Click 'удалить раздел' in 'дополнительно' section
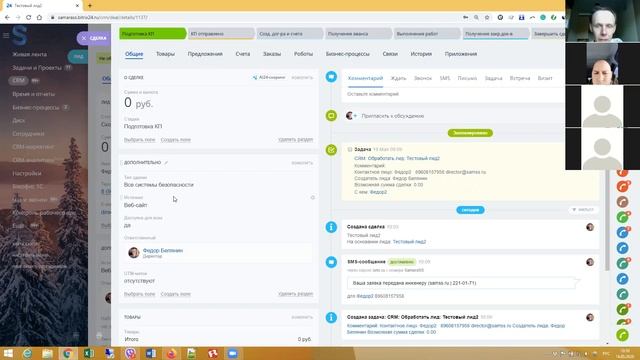 click(296, 294)
